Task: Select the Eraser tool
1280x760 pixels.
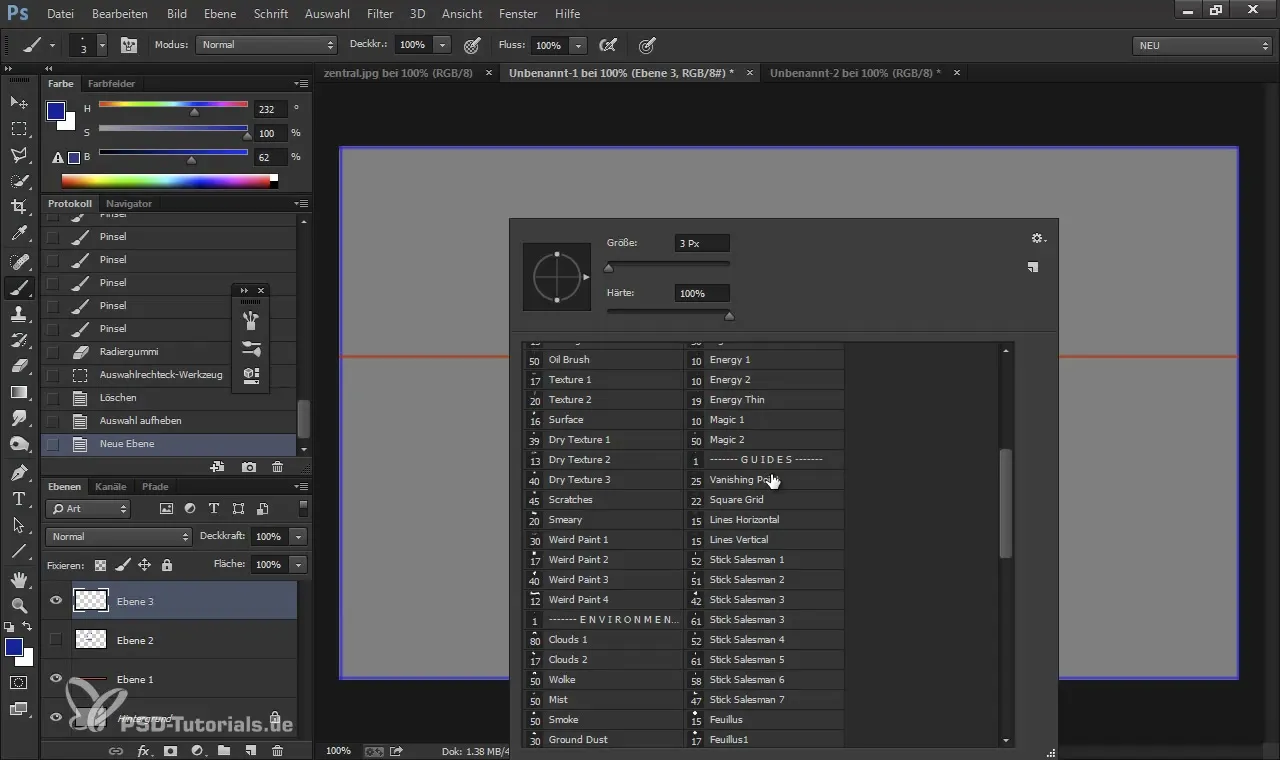Action: pos(19,366)
